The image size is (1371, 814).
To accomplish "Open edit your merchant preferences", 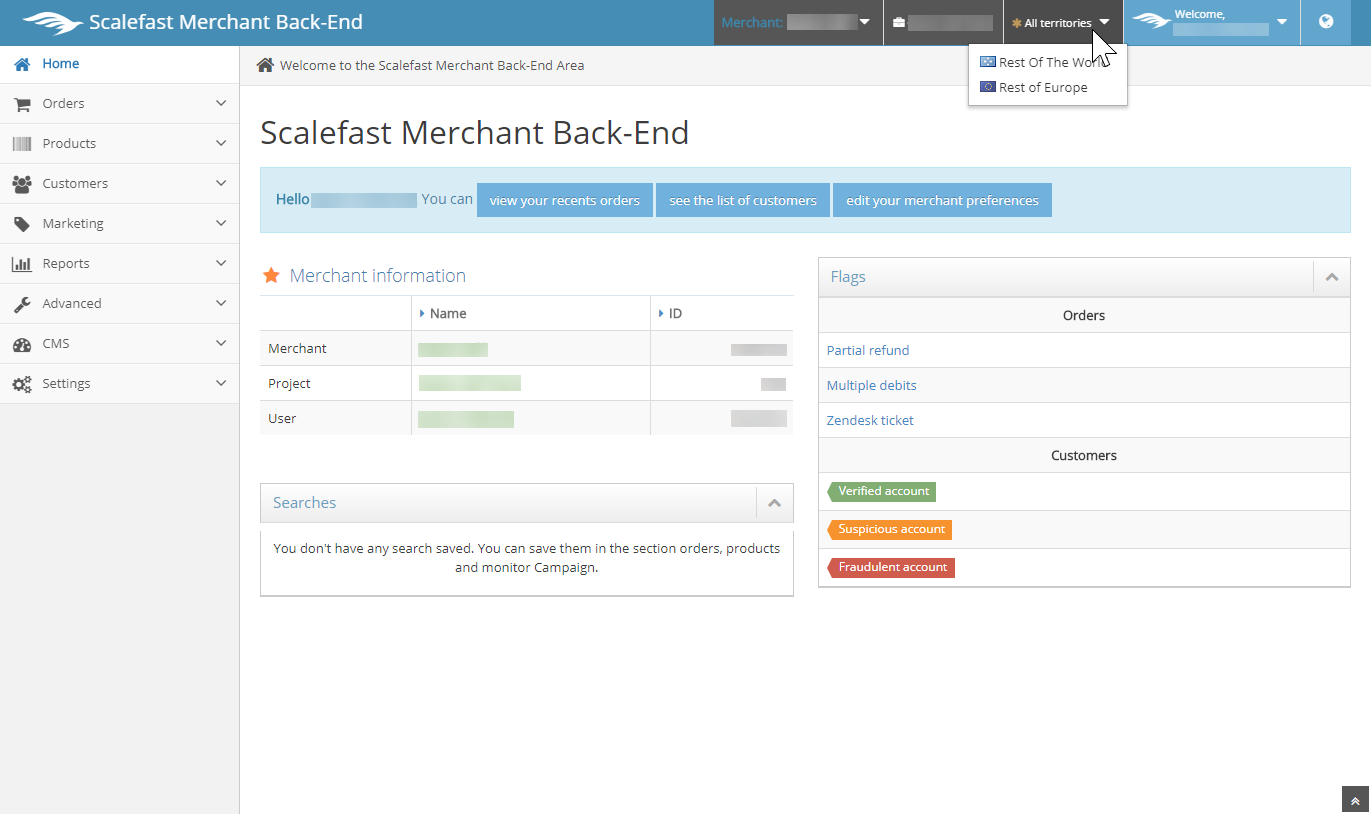I will click(942, 200).
